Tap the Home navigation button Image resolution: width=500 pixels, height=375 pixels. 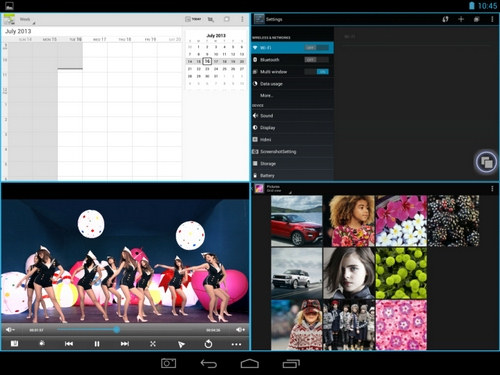[250, 363]
